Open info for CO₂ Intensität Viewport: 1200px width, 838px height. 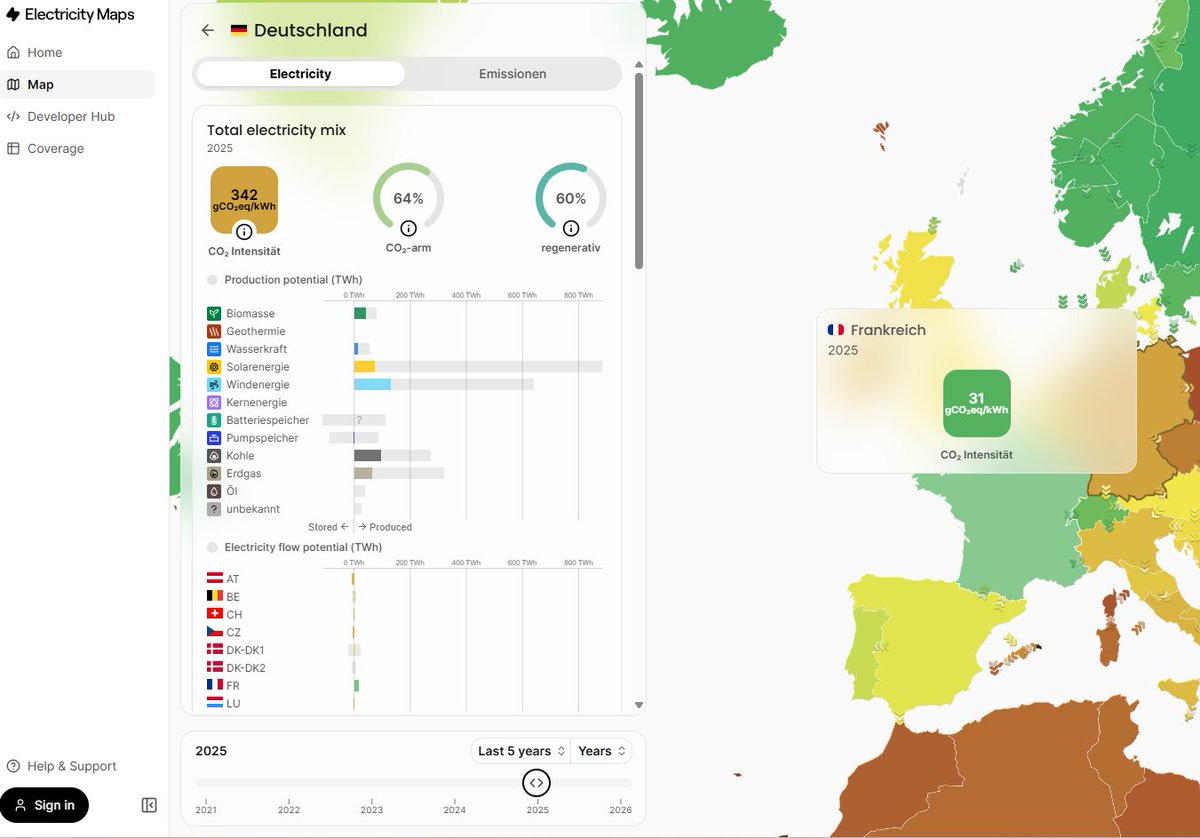(x=244, y=231)
